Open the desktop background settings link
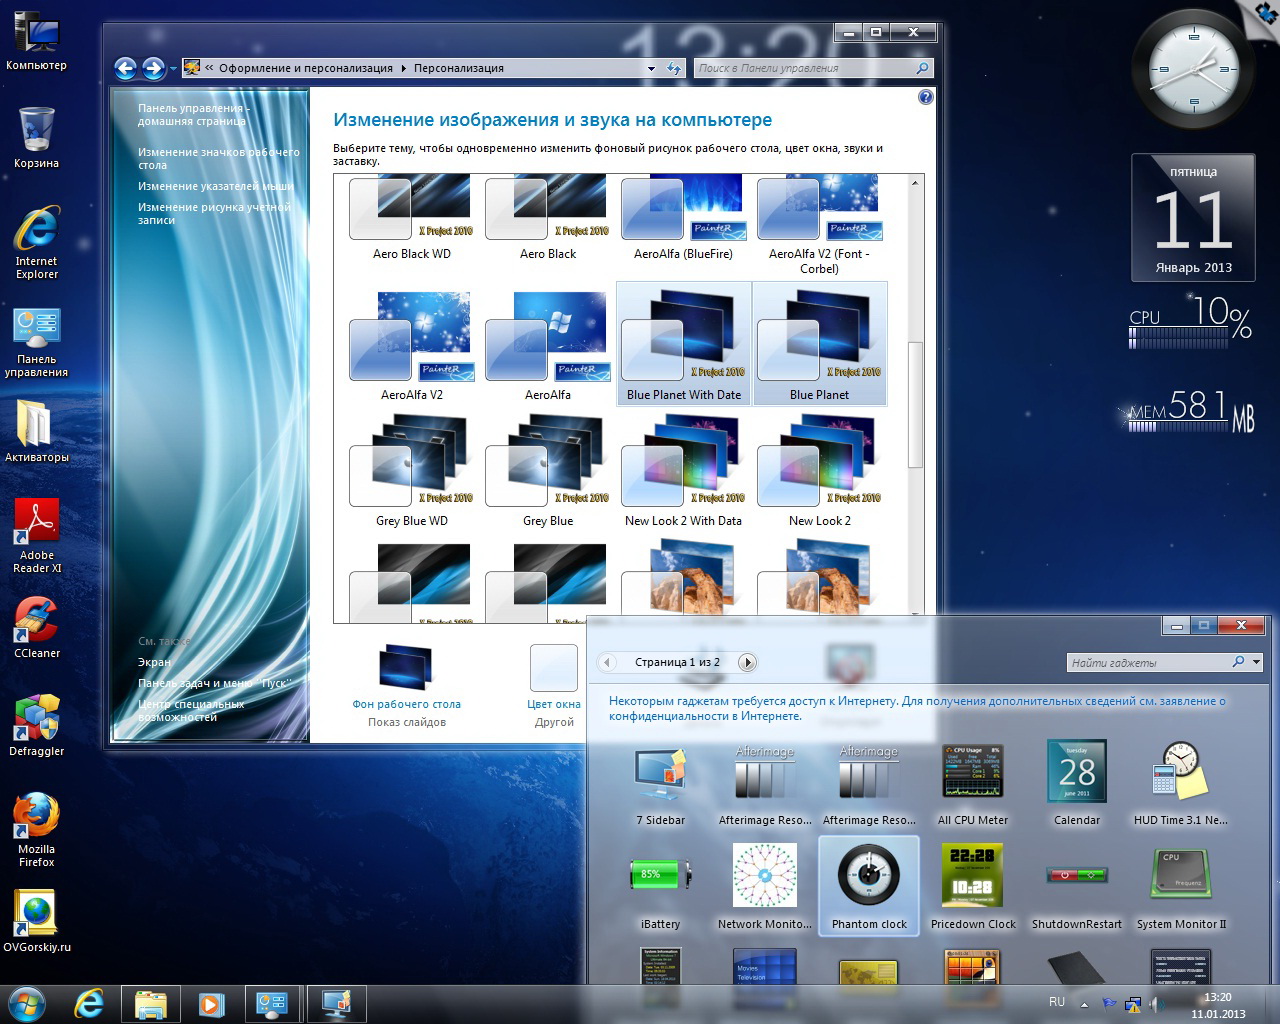Image resolution: width=1280 pixels, height=1024 pixels. [x=406, y=704]
